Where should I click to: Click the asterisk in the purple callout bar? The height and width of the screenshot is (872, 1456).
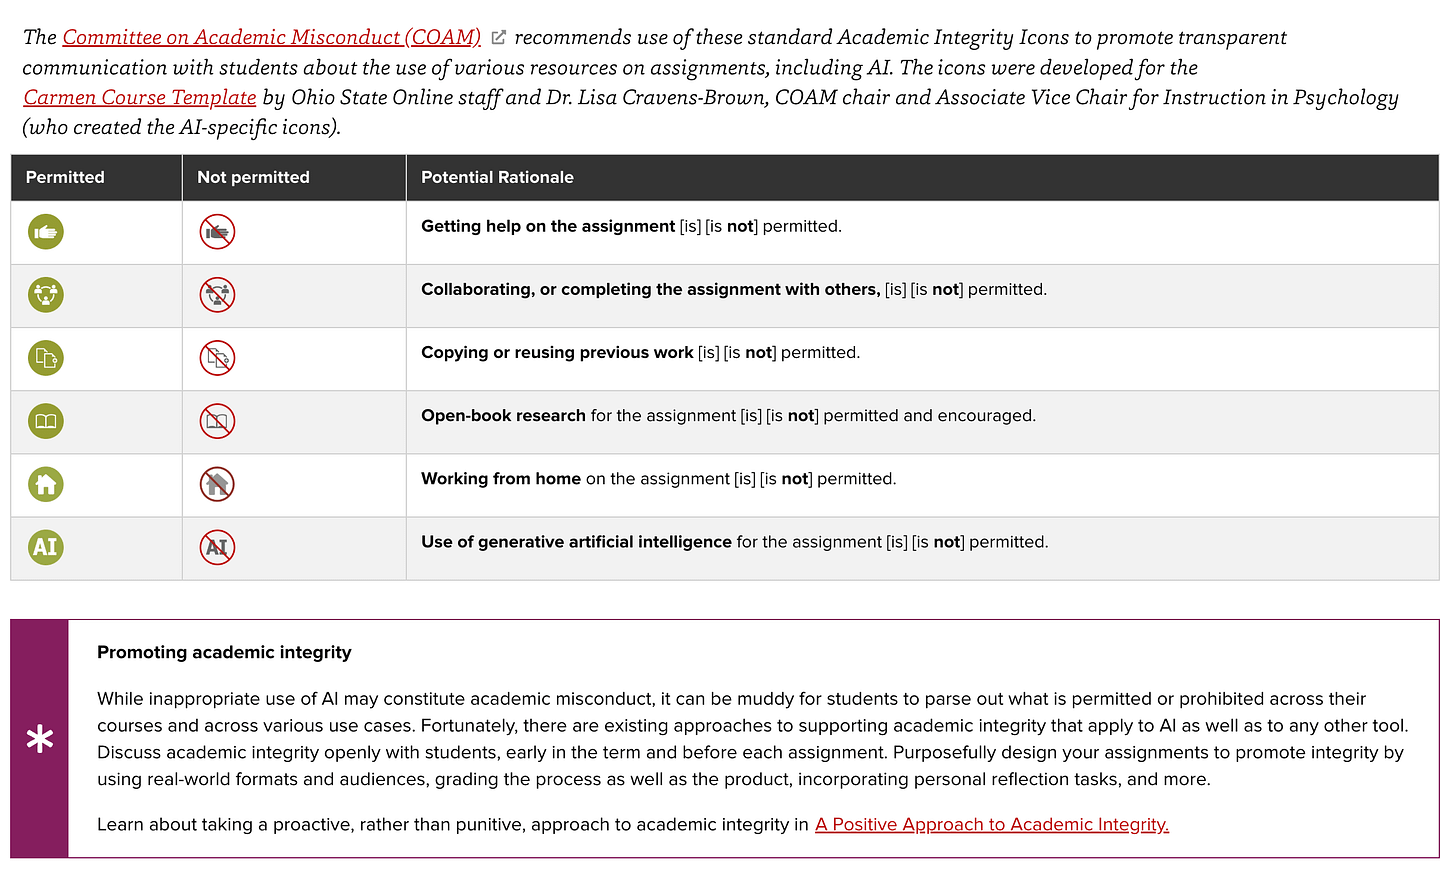coord(40,739)
